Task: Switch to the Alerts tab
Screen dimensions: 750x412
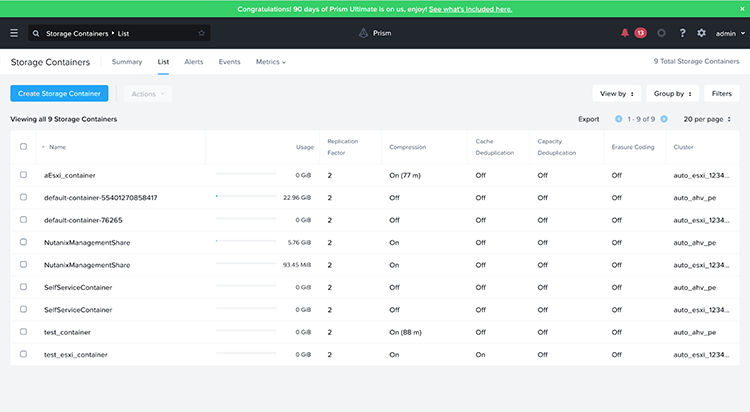Action: pyautogui.click(x=194, y=62)
